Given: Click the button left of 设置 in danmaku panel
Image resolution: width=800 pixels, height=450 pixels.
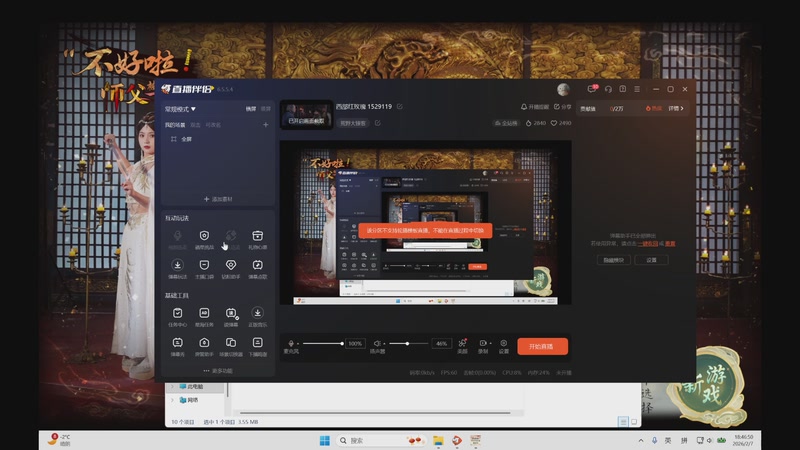Looking at the screenshot, I should point(614,260).
